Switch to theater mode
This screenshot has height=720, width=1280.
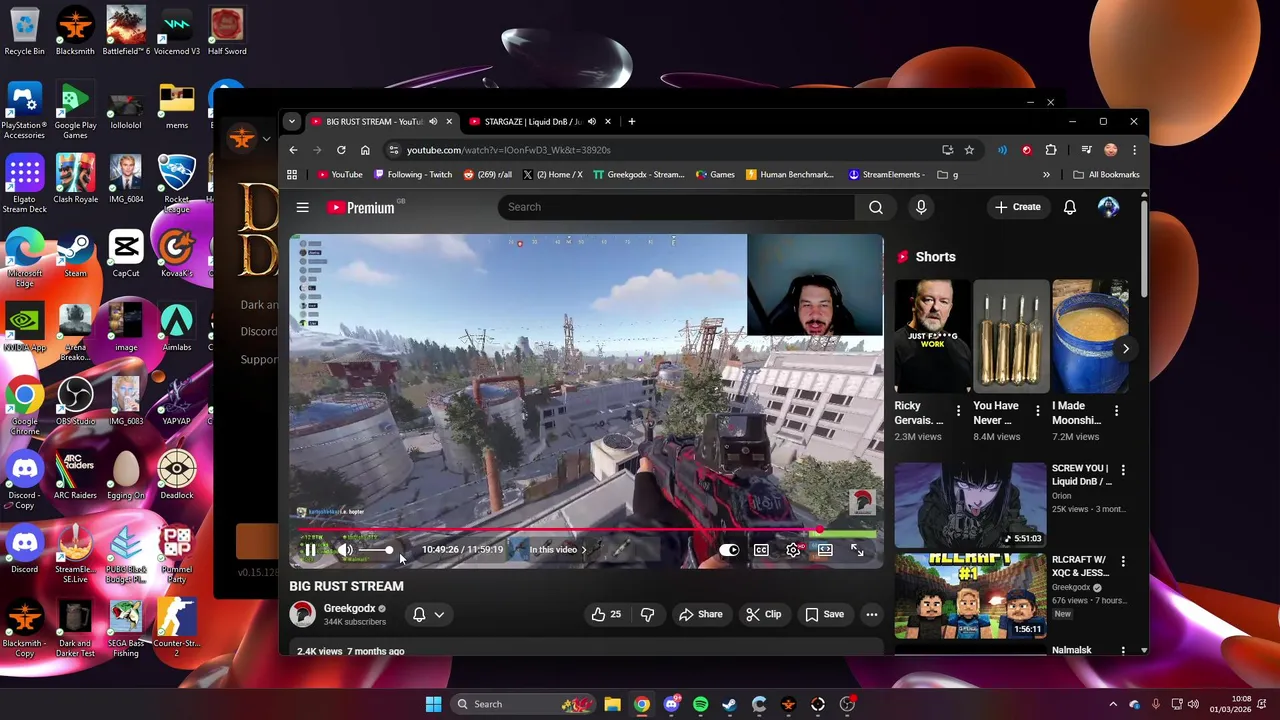pyautogui.click(x=825, y=550)
